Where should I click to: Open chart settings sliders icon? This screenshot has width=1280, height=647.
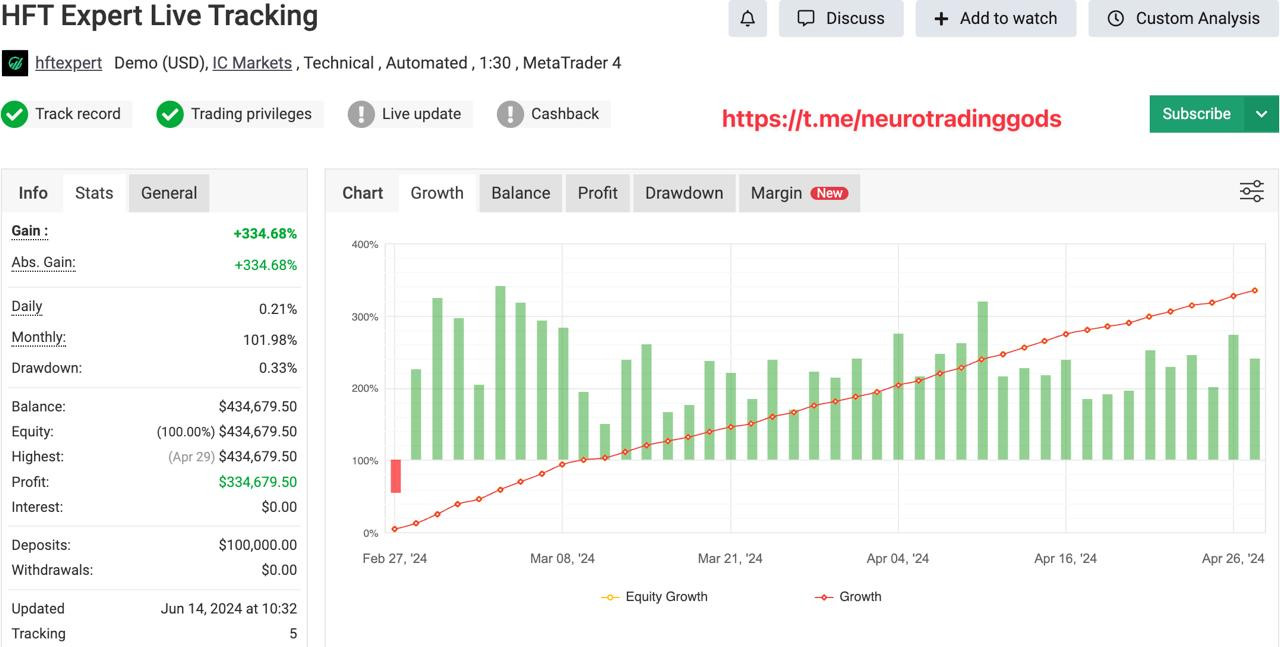1251,192
